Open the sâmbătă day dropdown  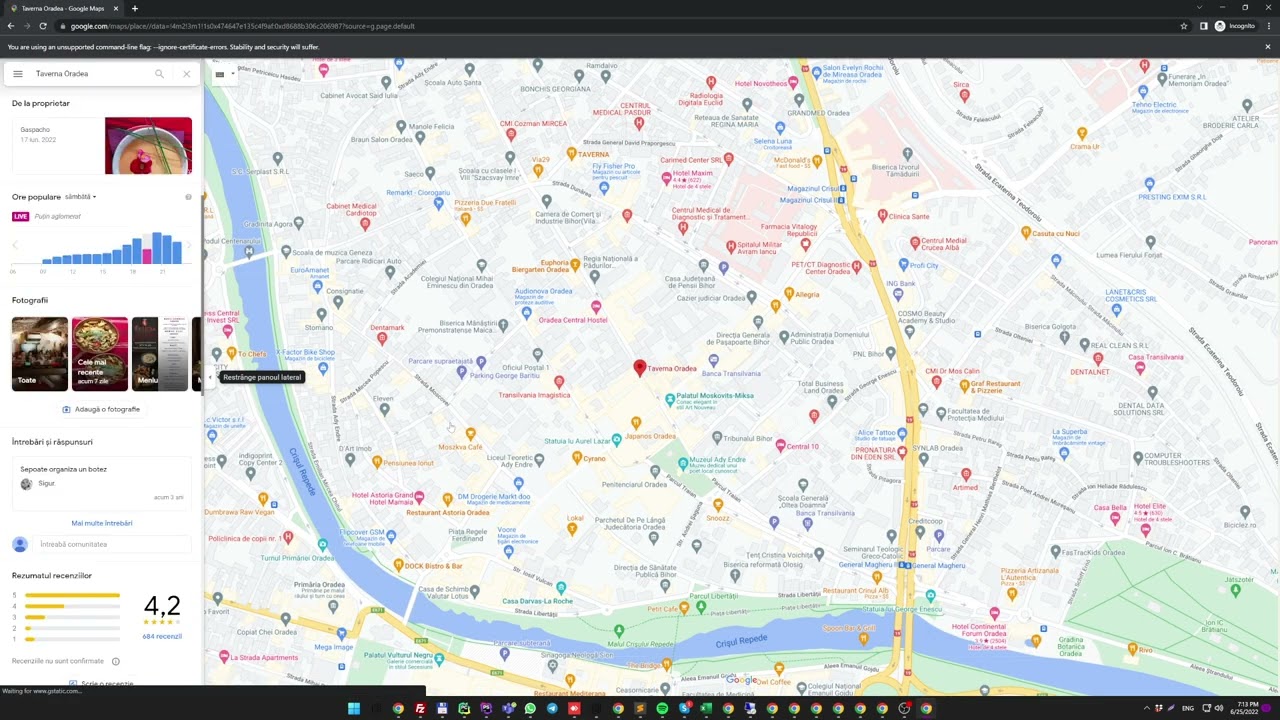pos(81,197)
